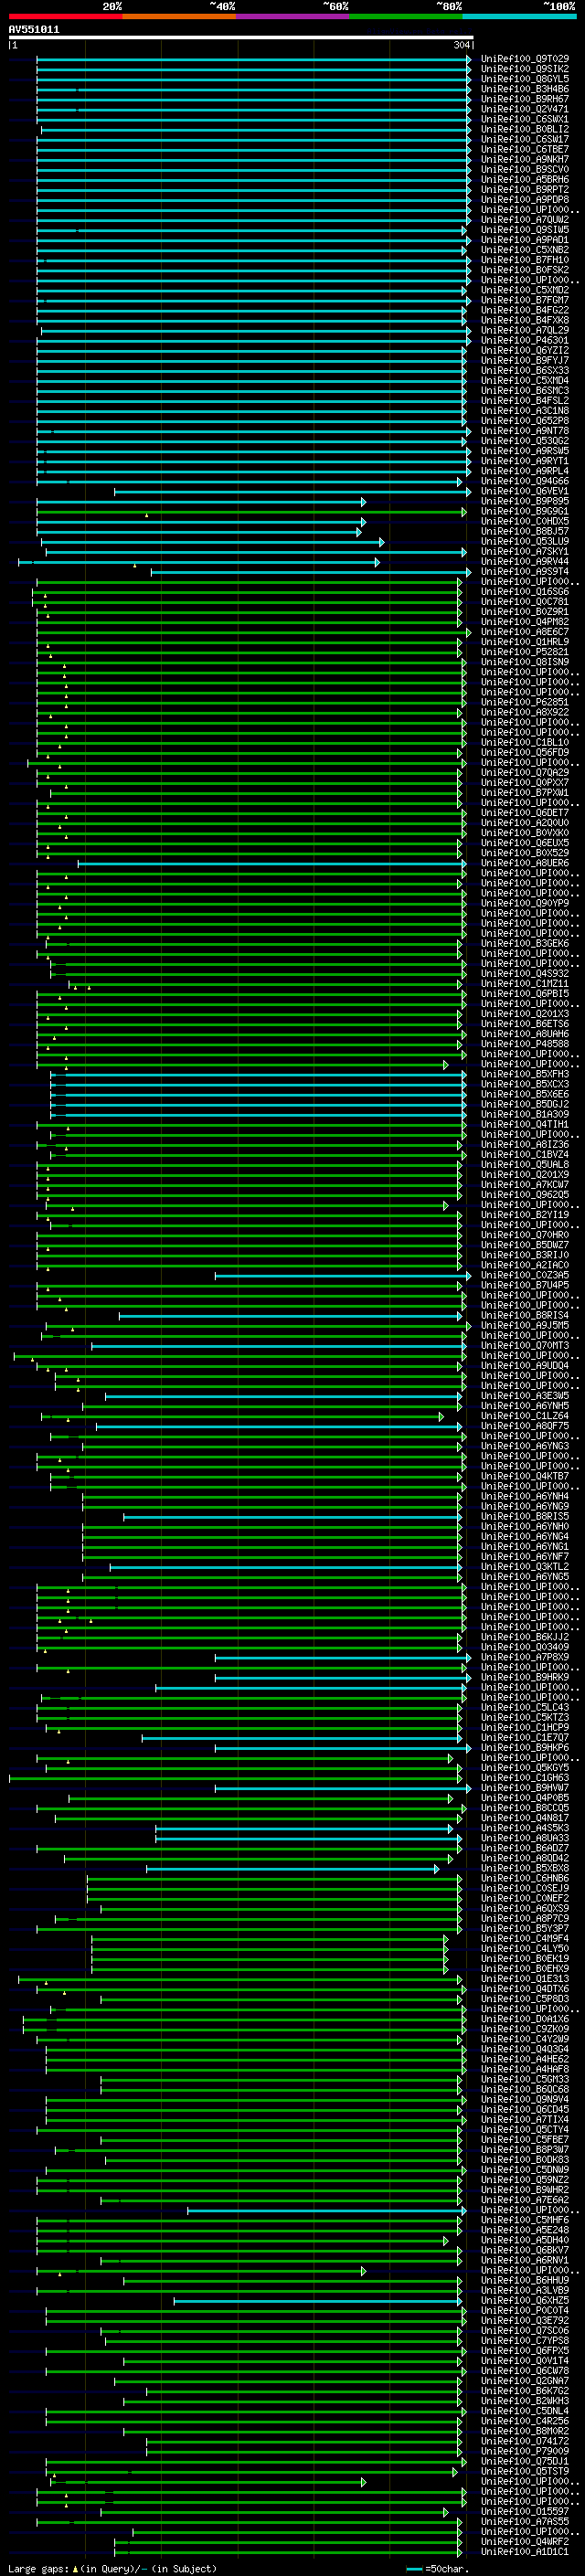Viewport: 585px width, 2576px height.
Task: Select subject UniRef100_P62851
Action: coord(524,703)
